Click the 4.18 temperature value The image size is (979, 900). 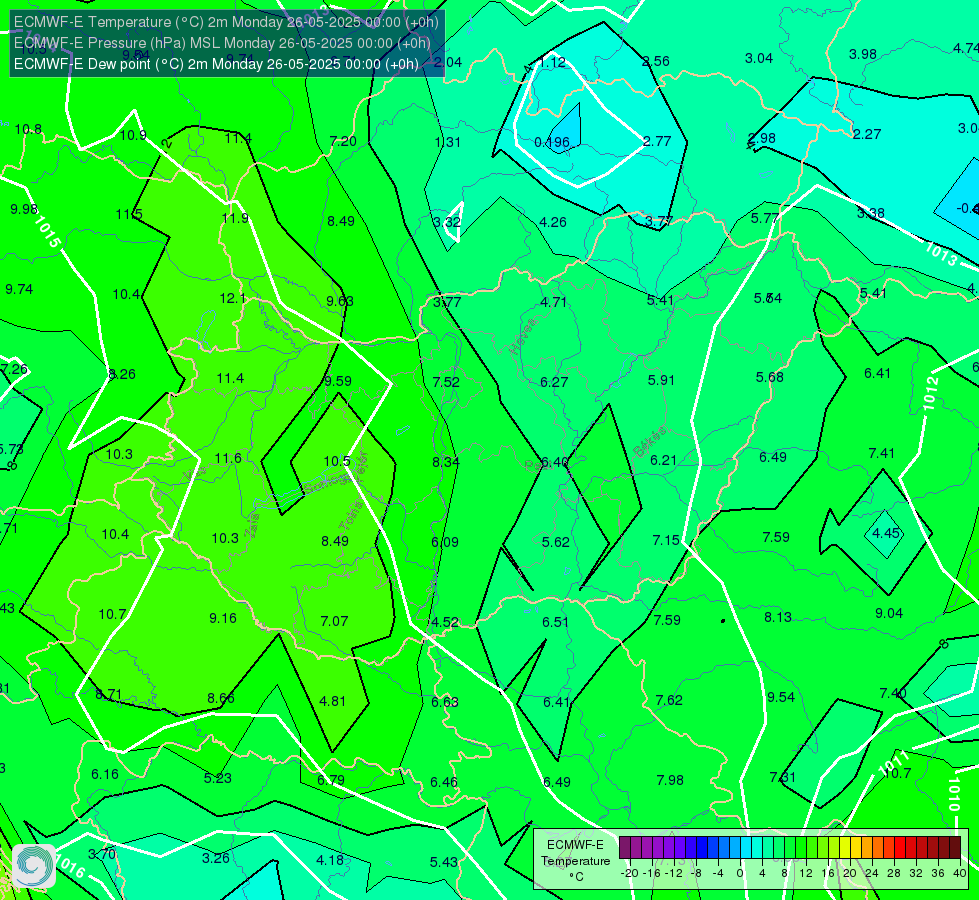pos(330,861)
